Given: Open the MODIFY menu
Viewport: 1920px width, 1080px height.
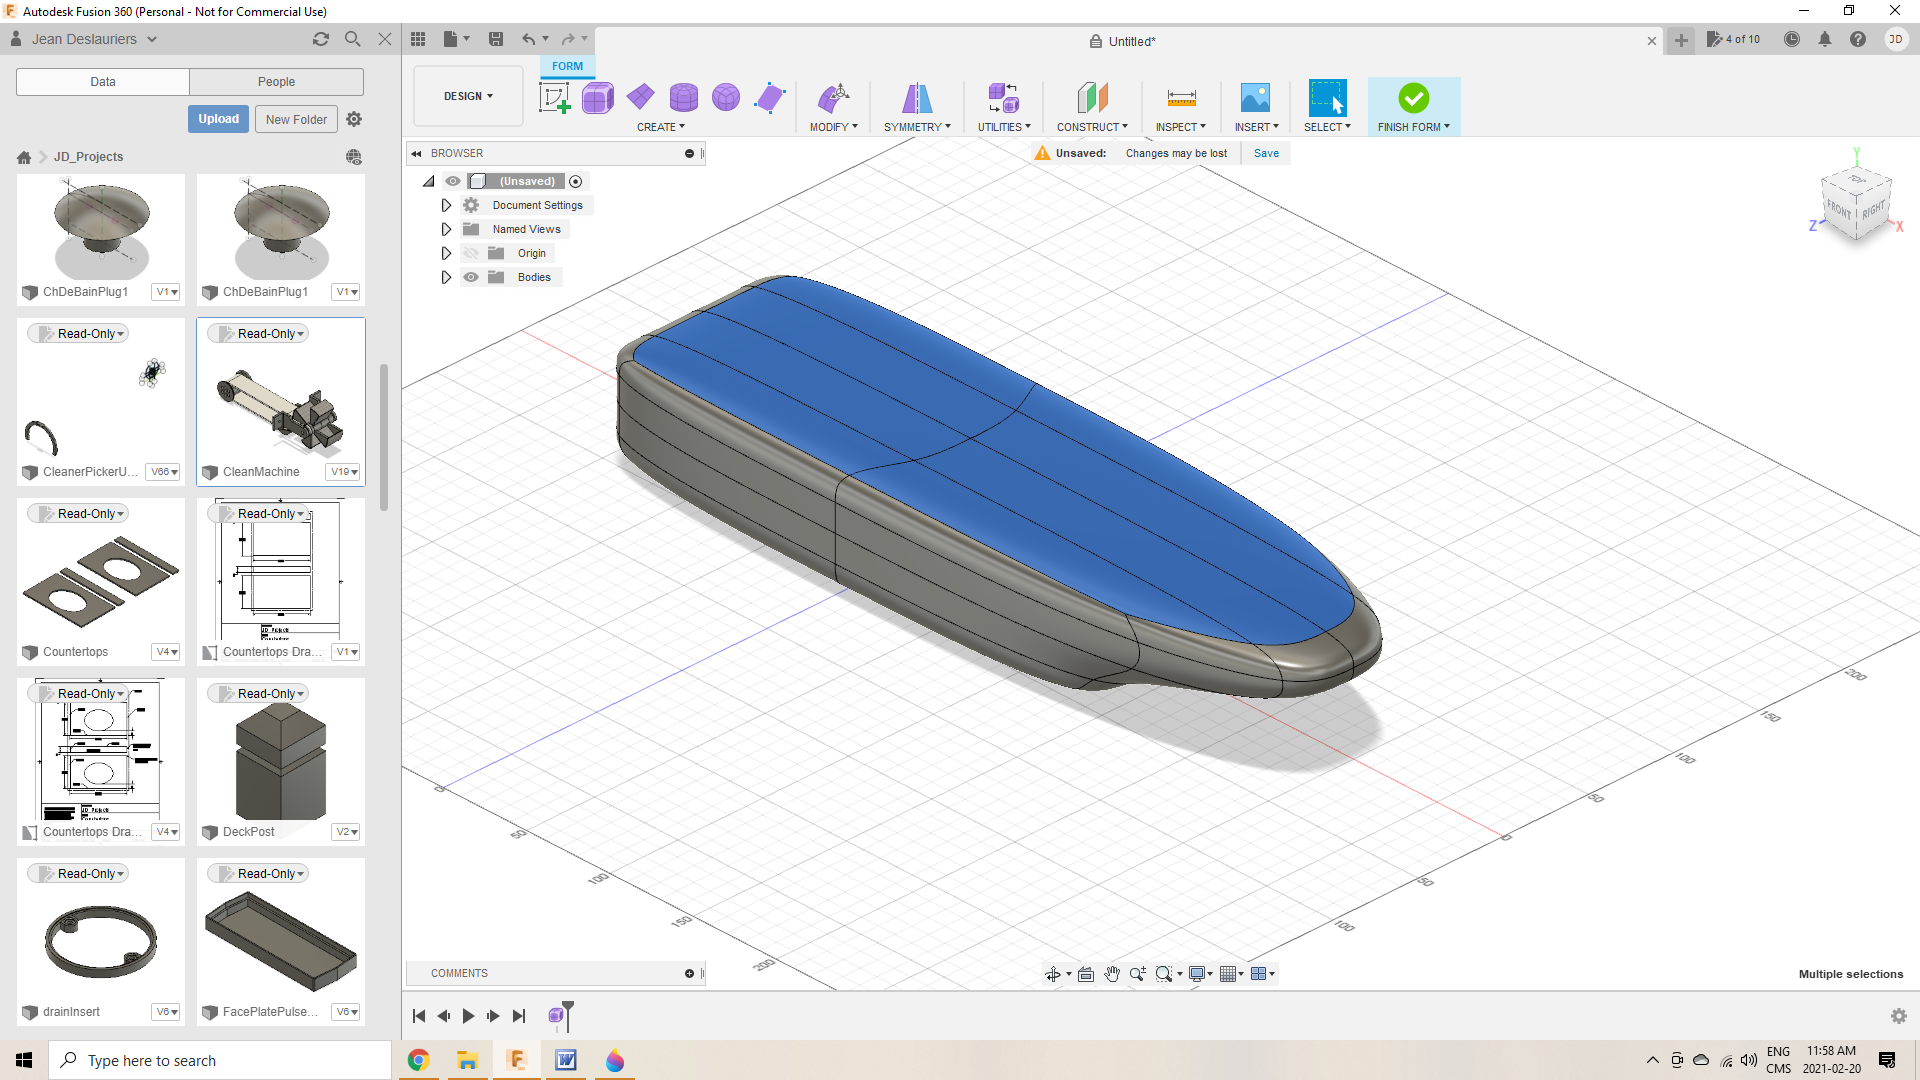Looking at the screenshot, I should pos(834,127).
